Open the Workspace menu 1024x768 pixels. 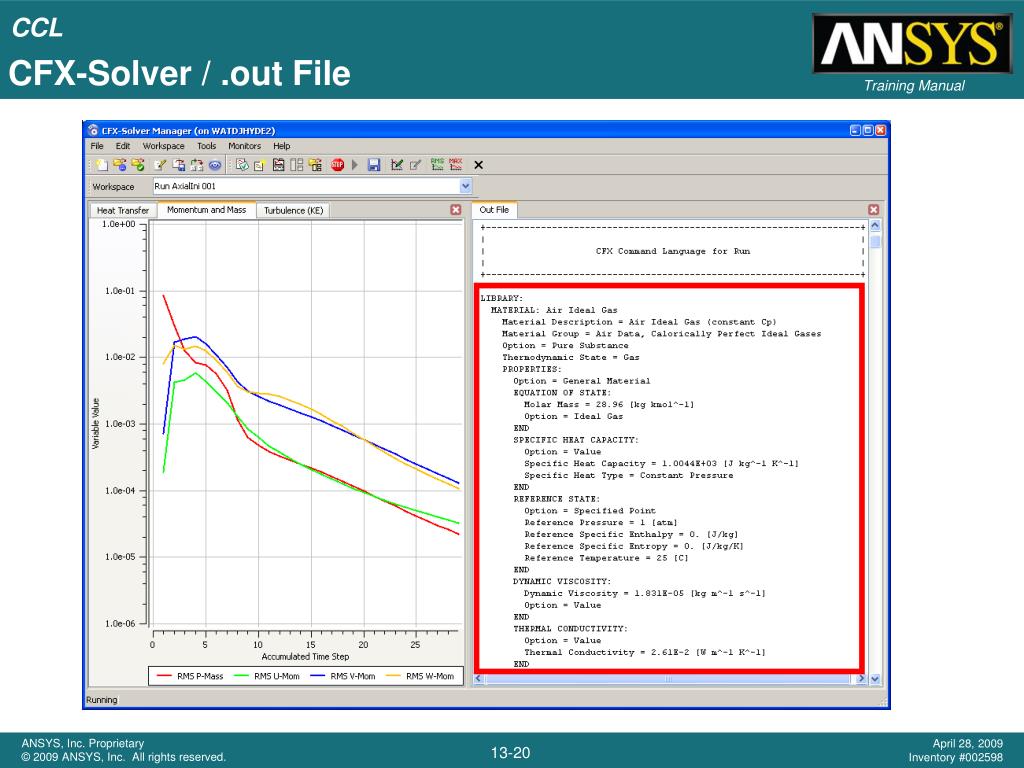[163, 146]
